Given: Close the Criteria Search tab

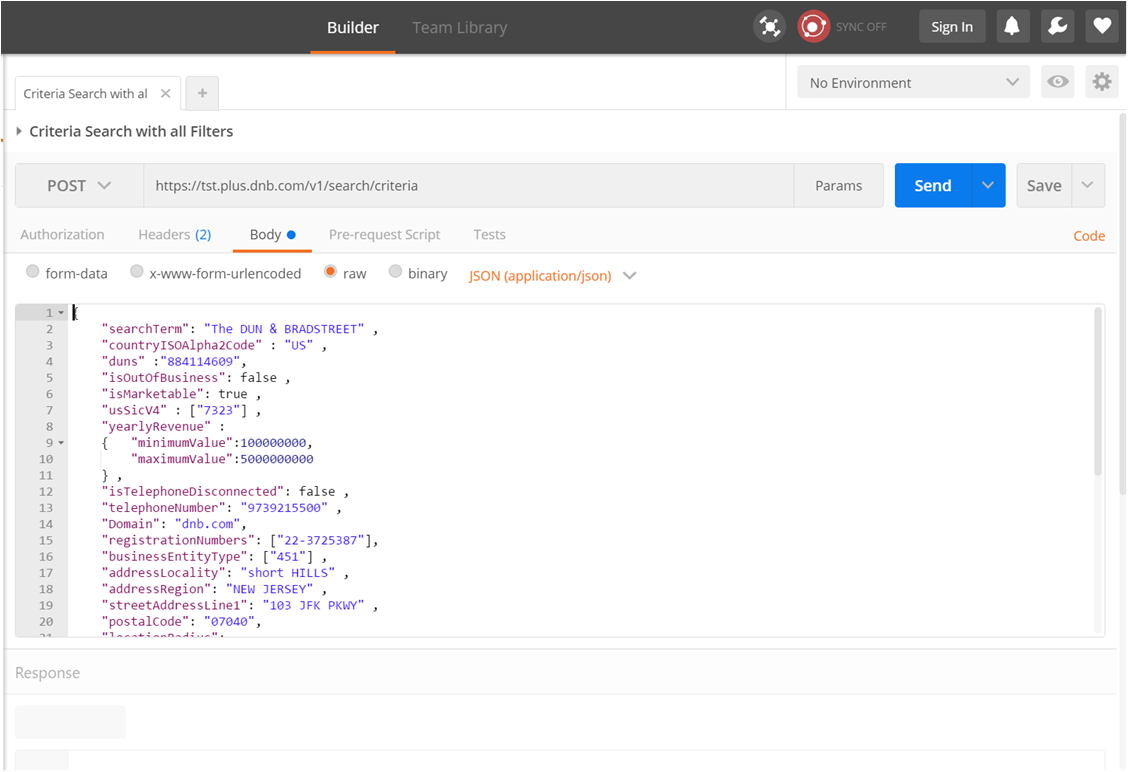Looking at the screenshot, I should 165,94.
